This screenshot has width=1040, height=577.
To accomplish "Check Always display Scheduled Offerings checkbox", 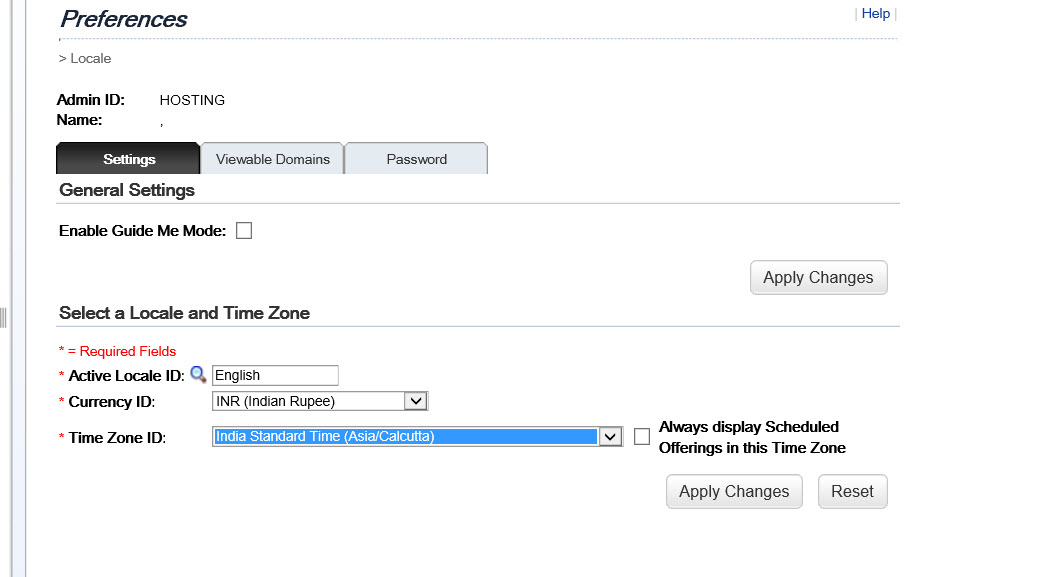I will (x=642, y=436).
